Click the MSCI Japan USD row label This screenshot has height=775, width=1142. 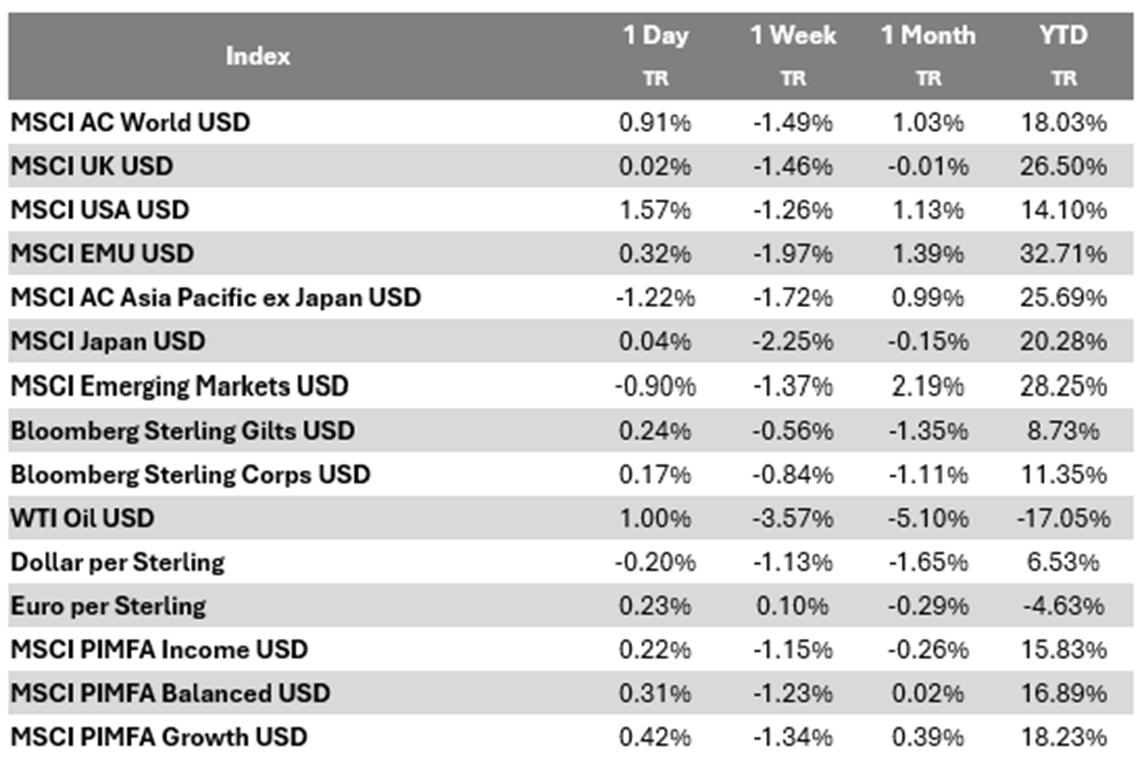click(x=108, y=342)
